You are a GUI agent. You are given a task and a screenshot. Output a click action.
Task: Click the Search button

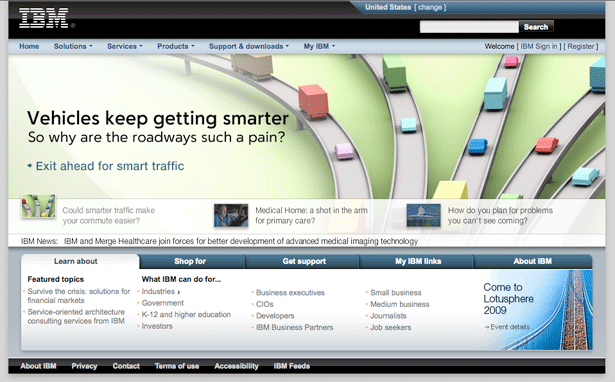point(536,27)
